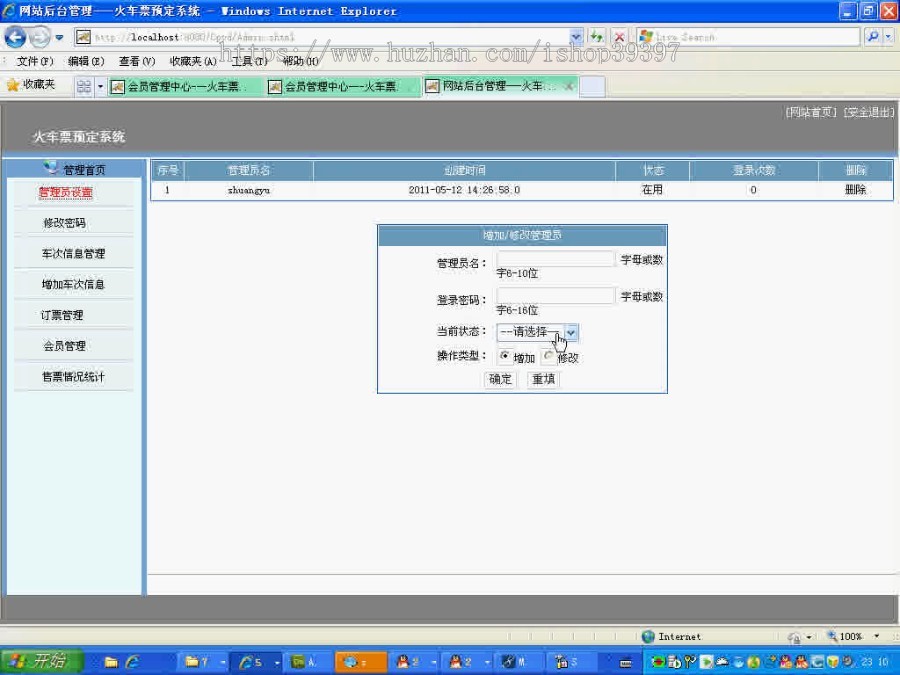This screenshot has width=900, height=675.
Task: Click the browser Forward arrow button
Action: [x=40, y=37]
